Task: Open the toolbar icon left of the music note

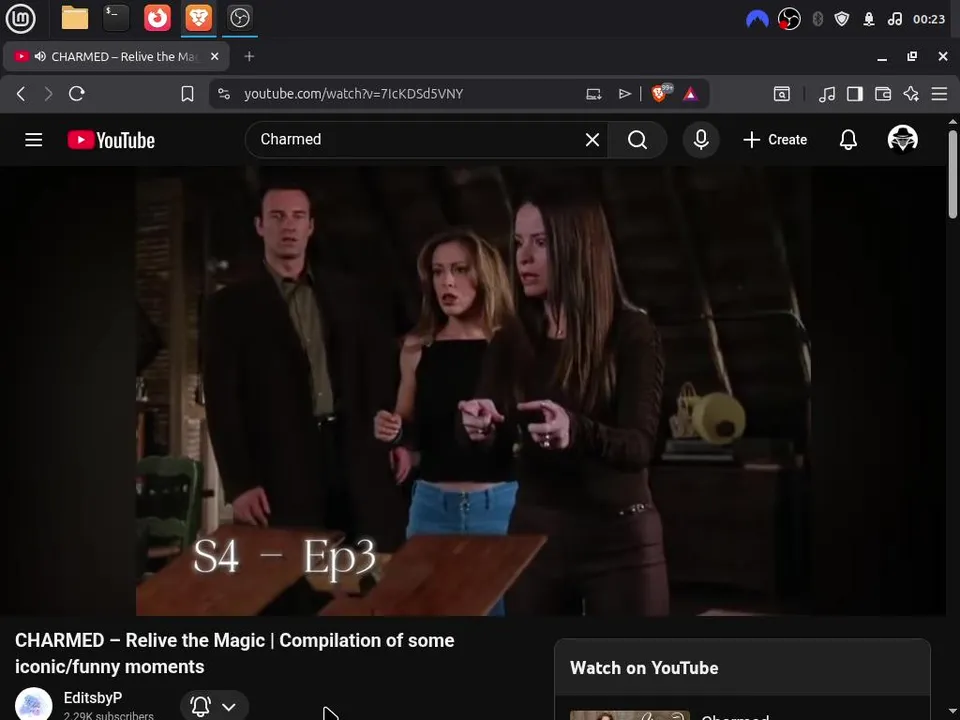Action: coord(782,94)
